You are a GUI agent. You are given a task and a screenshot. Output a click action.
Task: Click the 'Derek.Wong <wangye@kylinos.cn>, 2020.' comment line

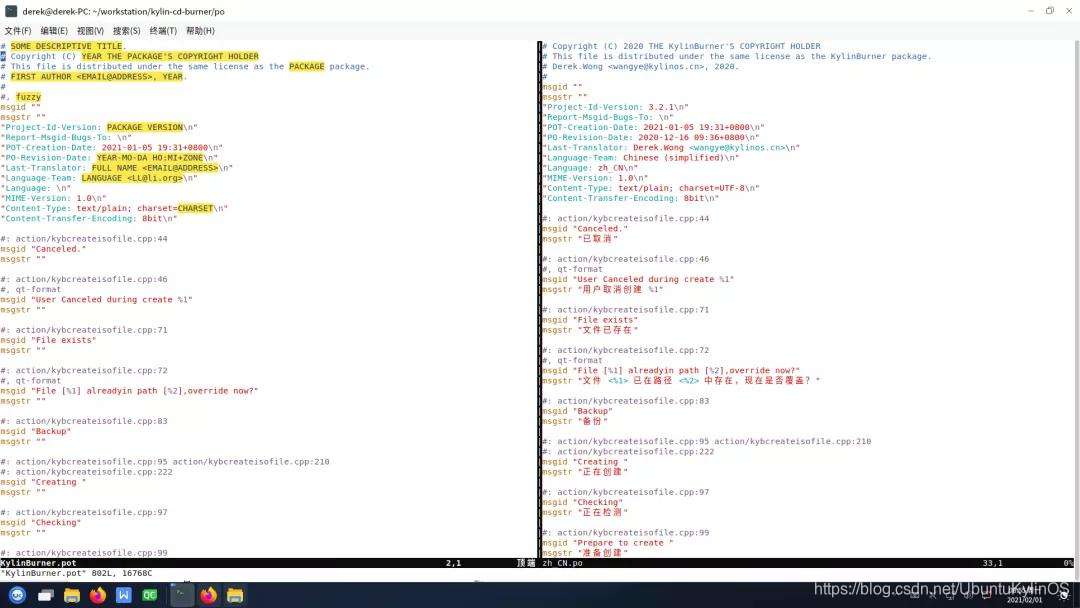[641, 67]
